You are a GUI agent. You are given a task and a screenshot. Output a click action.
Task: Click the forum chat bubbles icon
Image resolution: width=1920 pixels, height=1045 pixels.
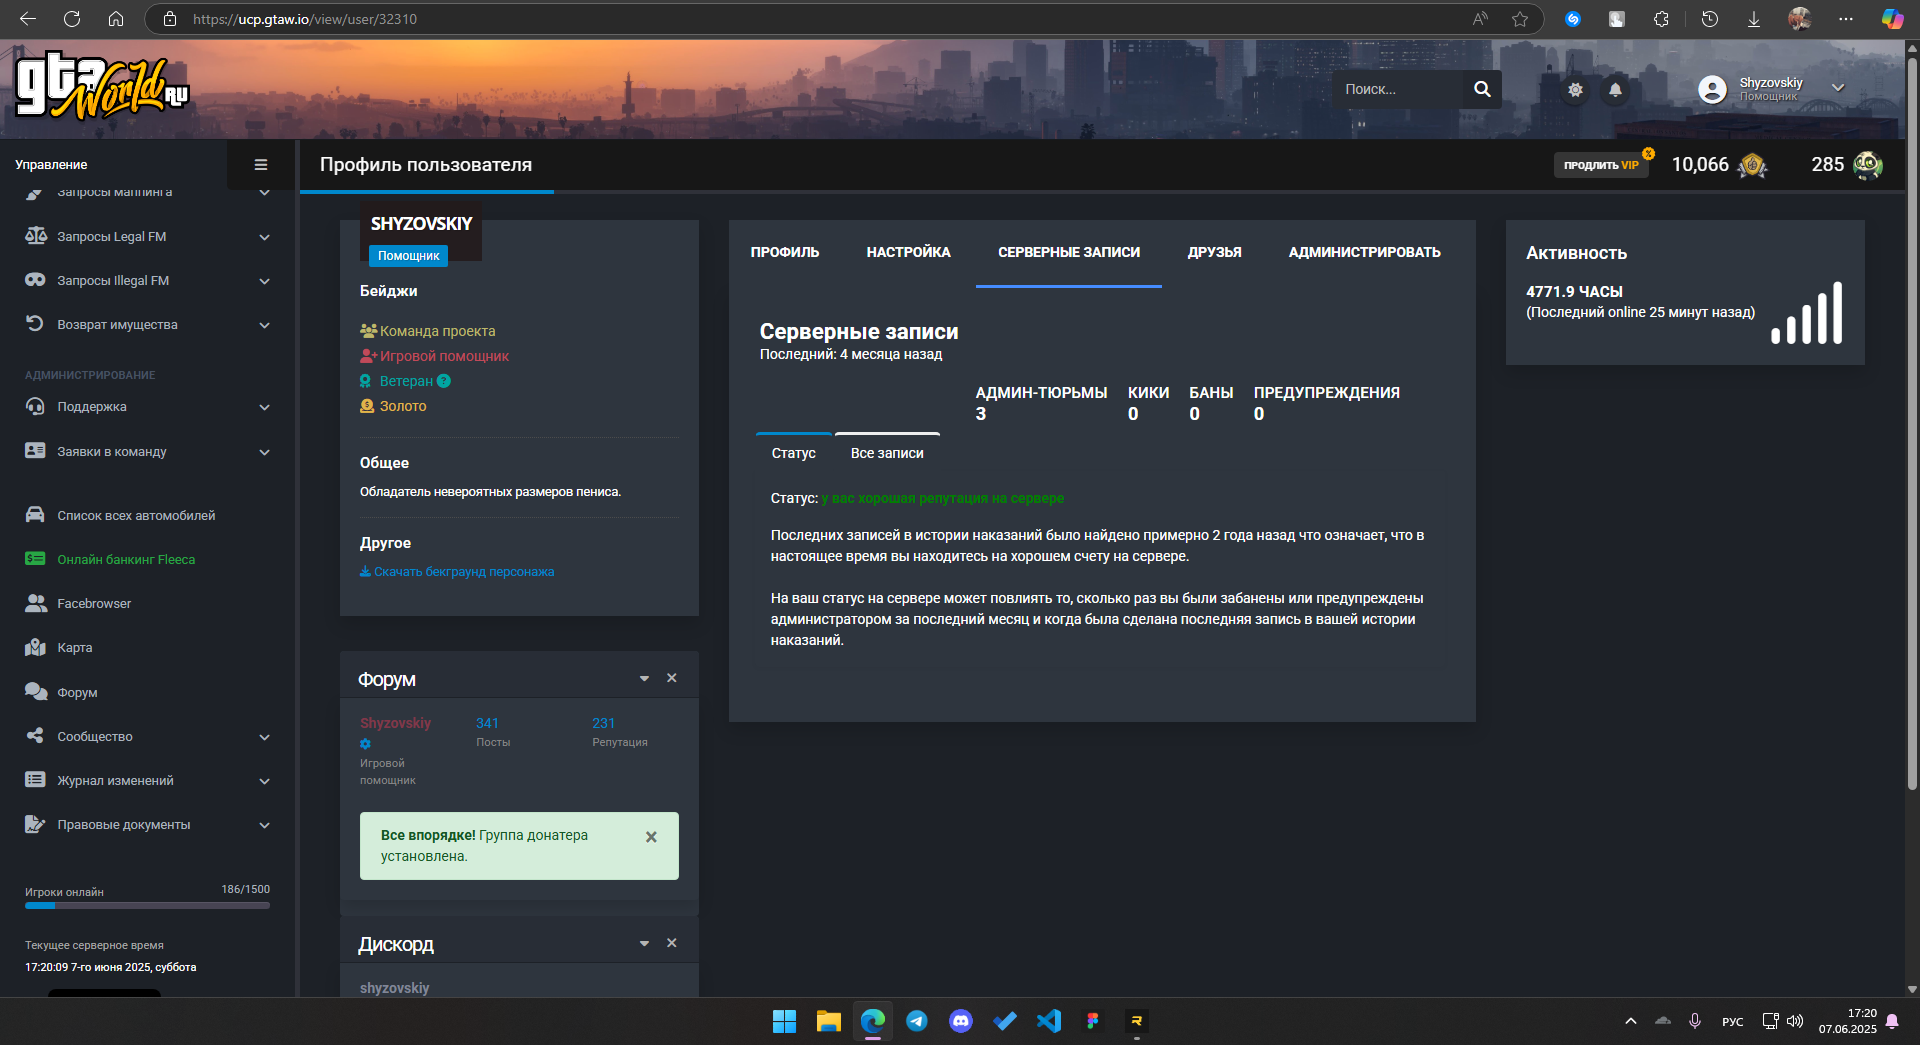click(35, 692)
